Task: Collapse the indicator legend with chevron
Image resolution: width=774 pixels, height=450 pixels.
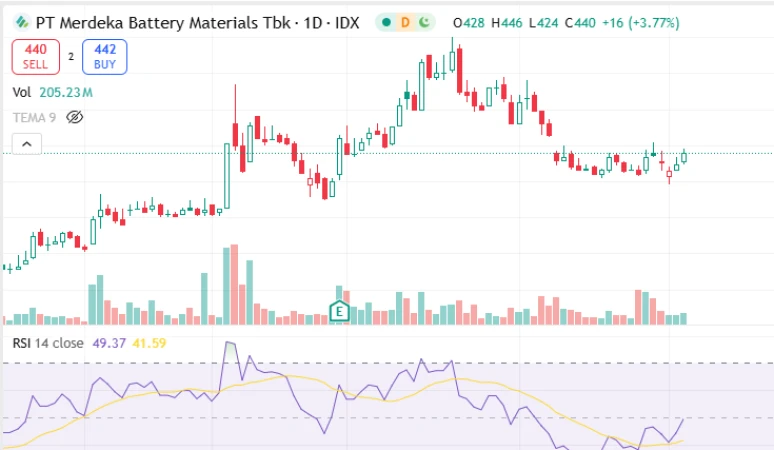Action: pos(27,145)
